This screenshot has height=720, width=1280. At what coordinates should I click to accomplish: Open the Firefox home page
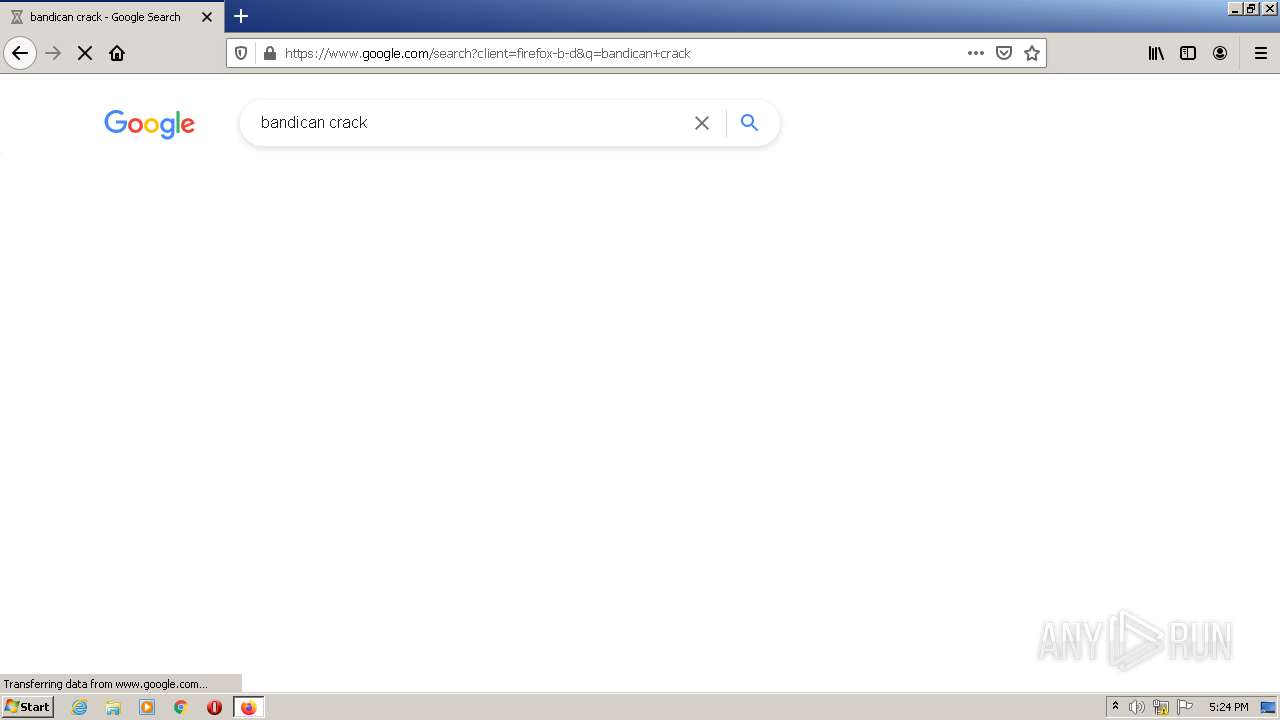tap(117, 53)
